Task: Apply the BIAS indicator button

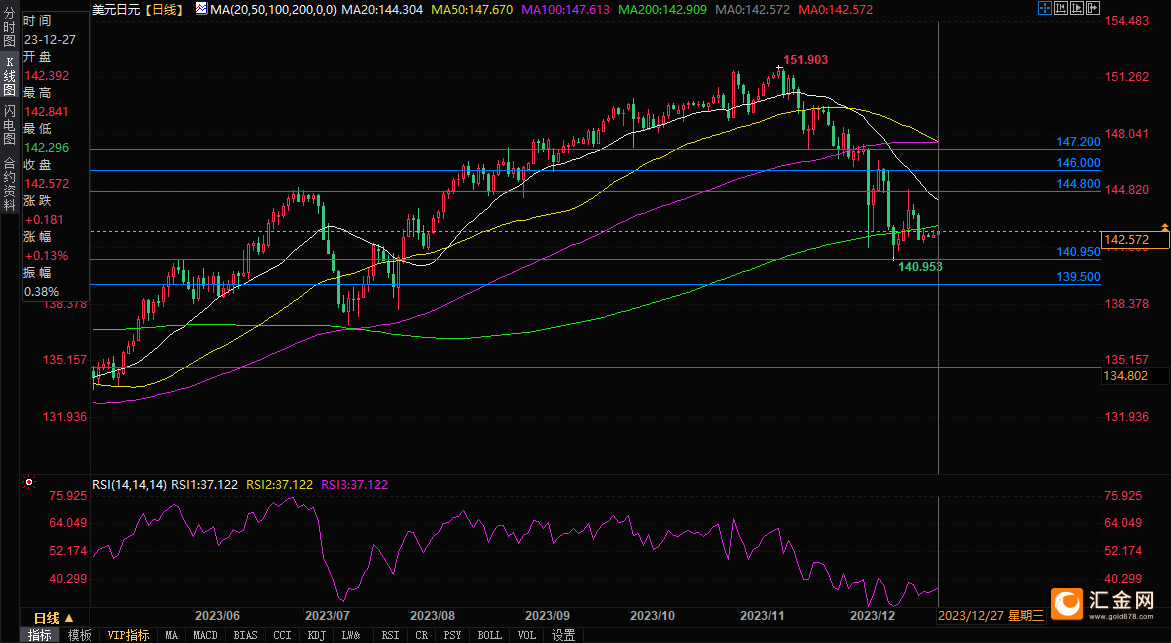Action: click(x=245, y=636)
